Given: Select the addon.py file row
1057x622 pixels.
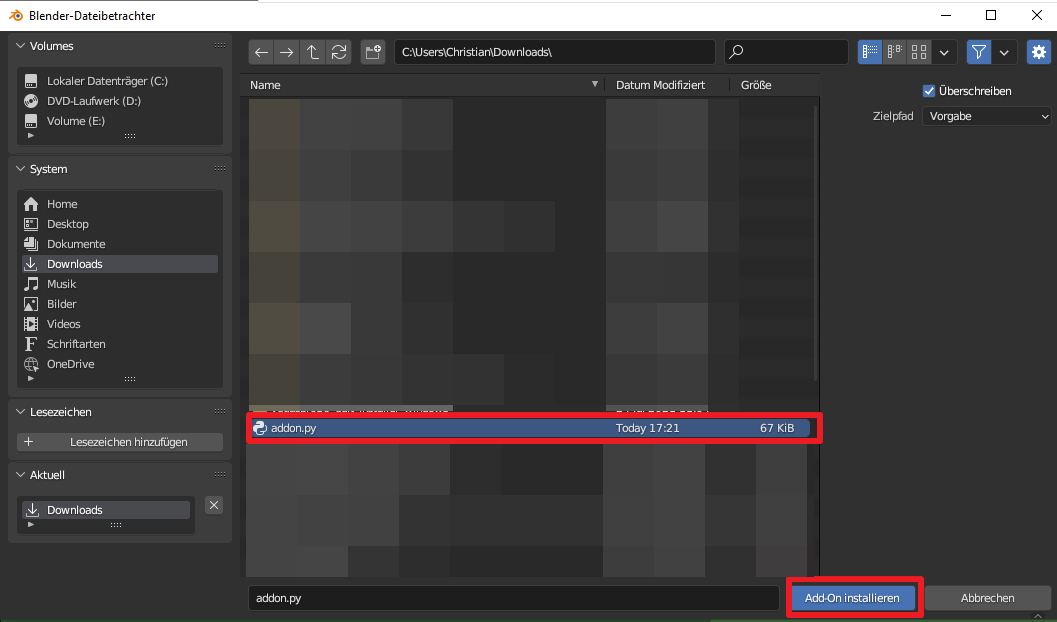Looking at the screenshot, I should [x=529, y=428].
